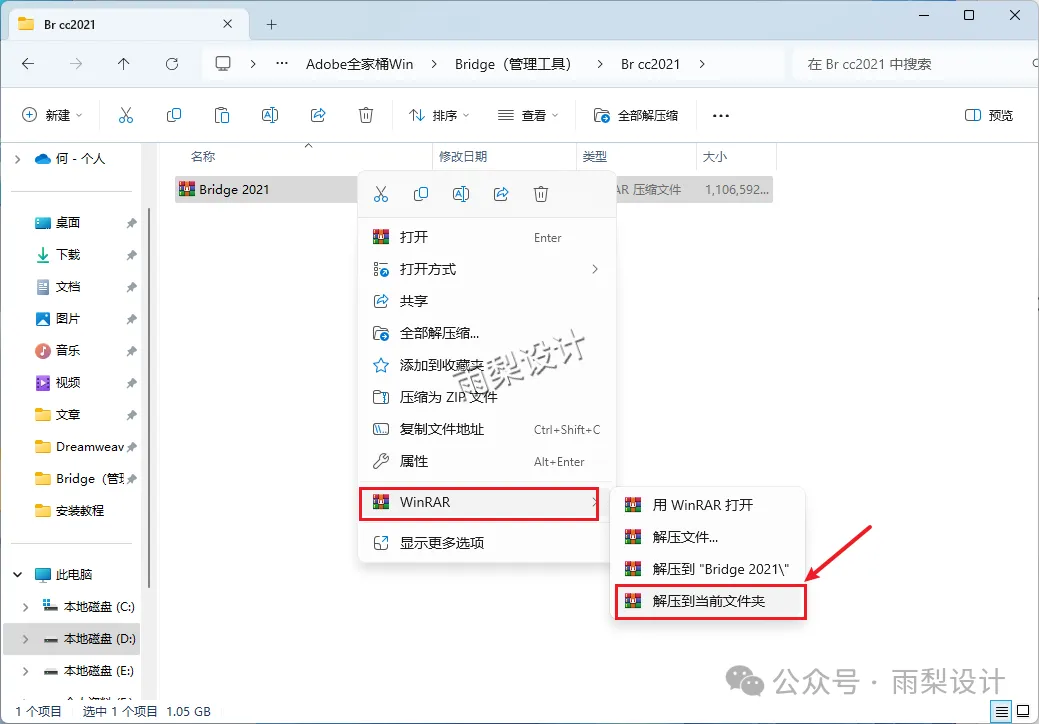Screen dimensions: 1039x724
Task: Click the This PC monitor icon in the address bar
Action: tap(223, 64)
